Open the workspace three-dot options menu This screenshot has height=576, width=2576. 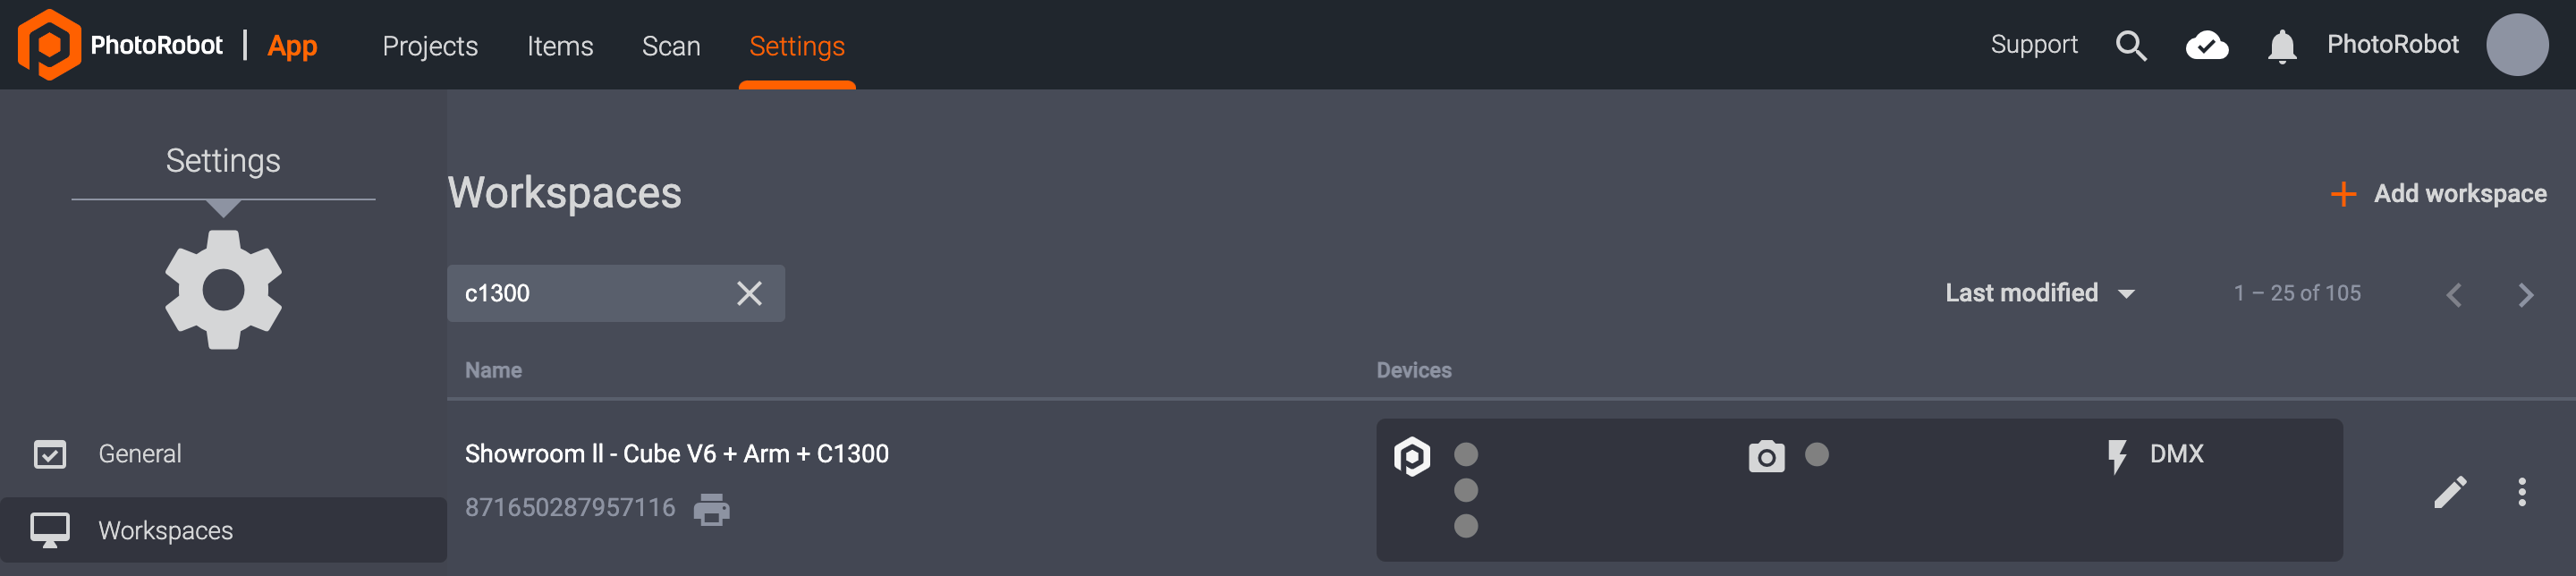(2521, 492)
